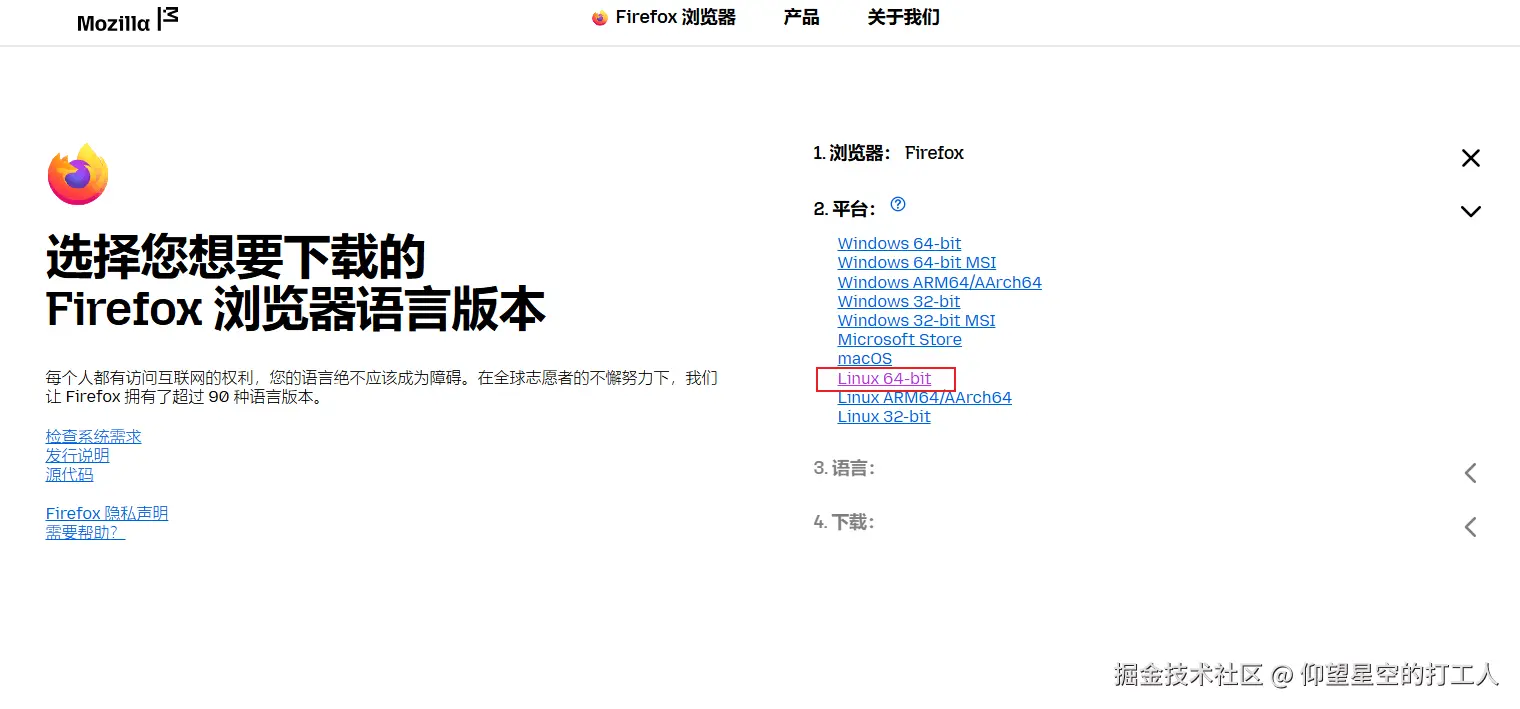The width and height of the screenshot is (1520, 709).
Task: Open the Firefox 浏览器 menu
Action: coord(675,17)
